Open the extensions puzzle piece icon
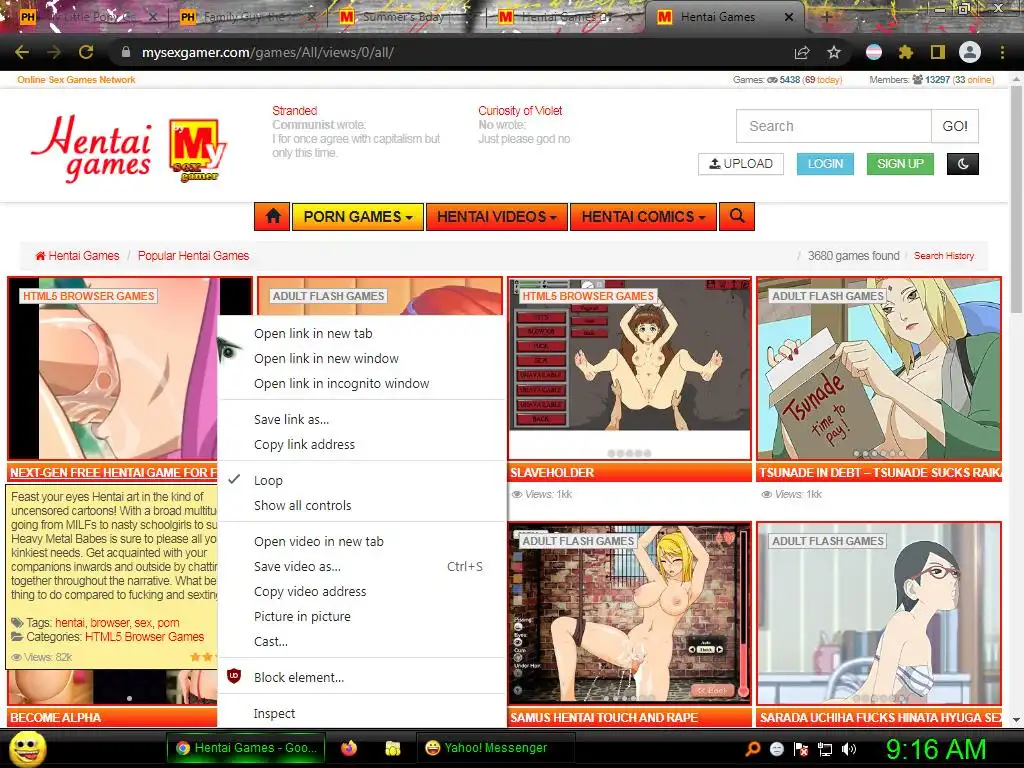Viewport: 1024px width, 768px height. pyautogui.click(x=905, y=52)
